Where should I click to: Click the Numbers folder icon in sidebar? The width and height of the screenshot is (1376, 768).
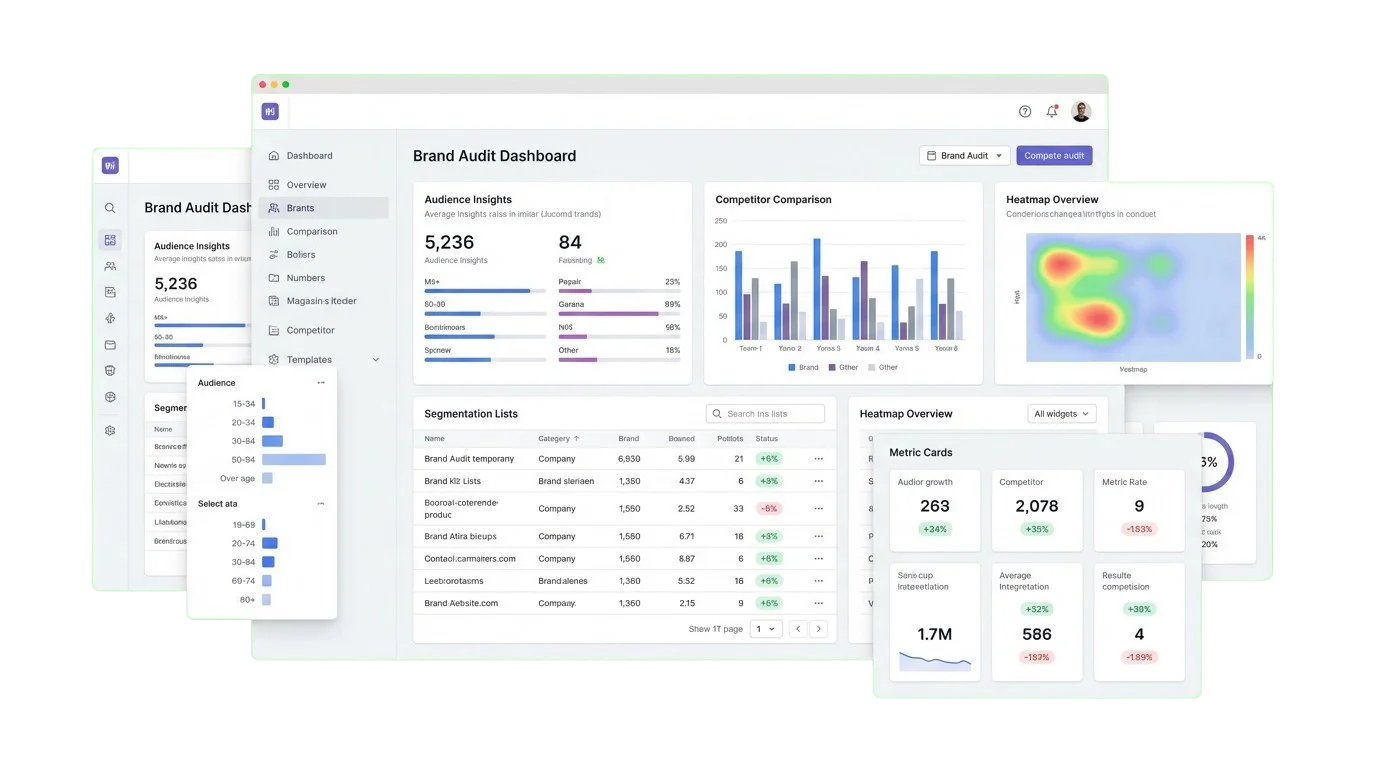coord(274,278)
